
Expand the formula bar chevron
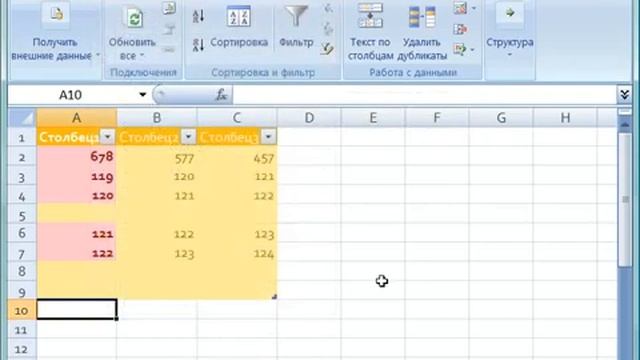click(624, 95)
